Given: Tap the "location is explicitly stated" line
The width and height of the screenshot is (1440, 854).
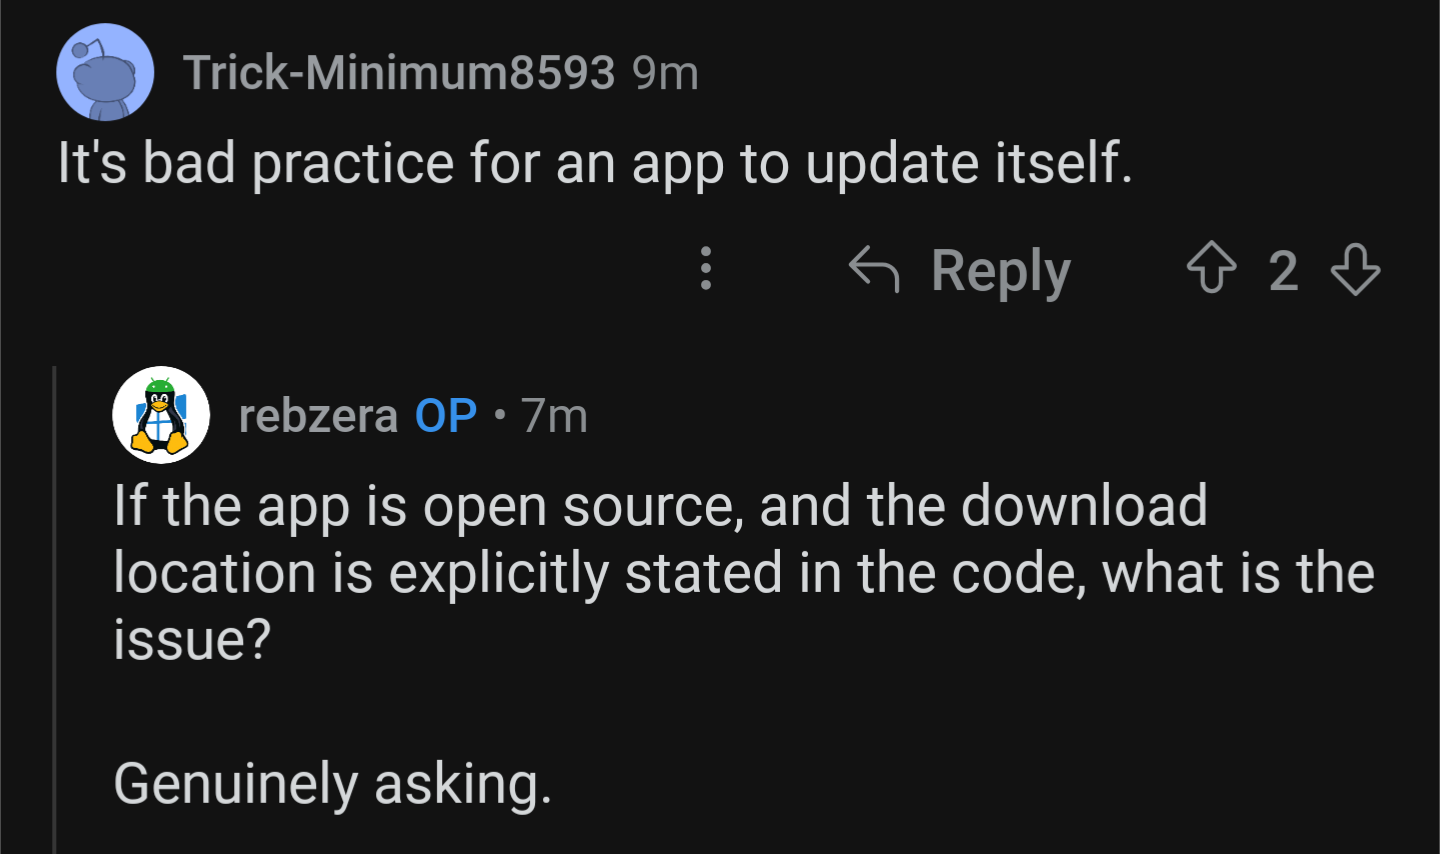Looking at the screenshot, I should 744,574.
